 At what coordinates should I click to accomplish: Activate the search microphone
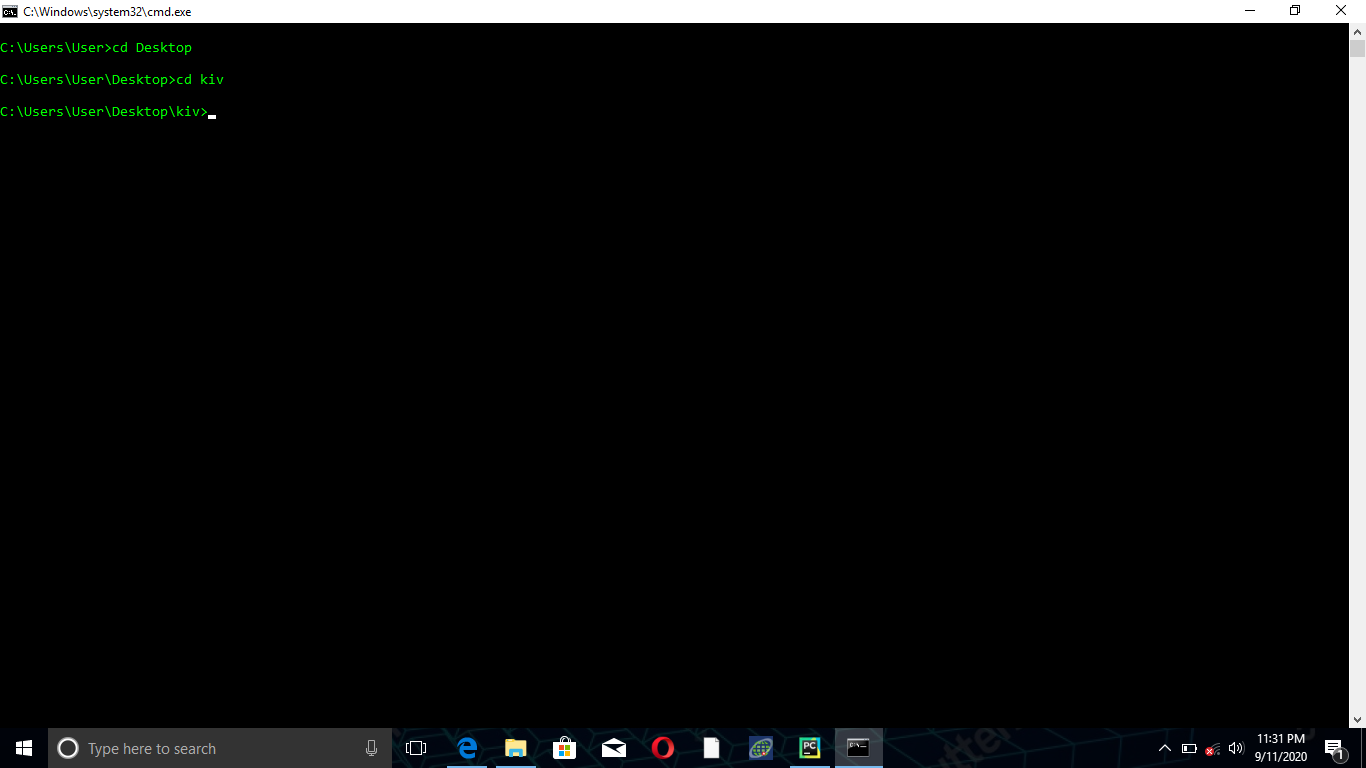point(371,747)
